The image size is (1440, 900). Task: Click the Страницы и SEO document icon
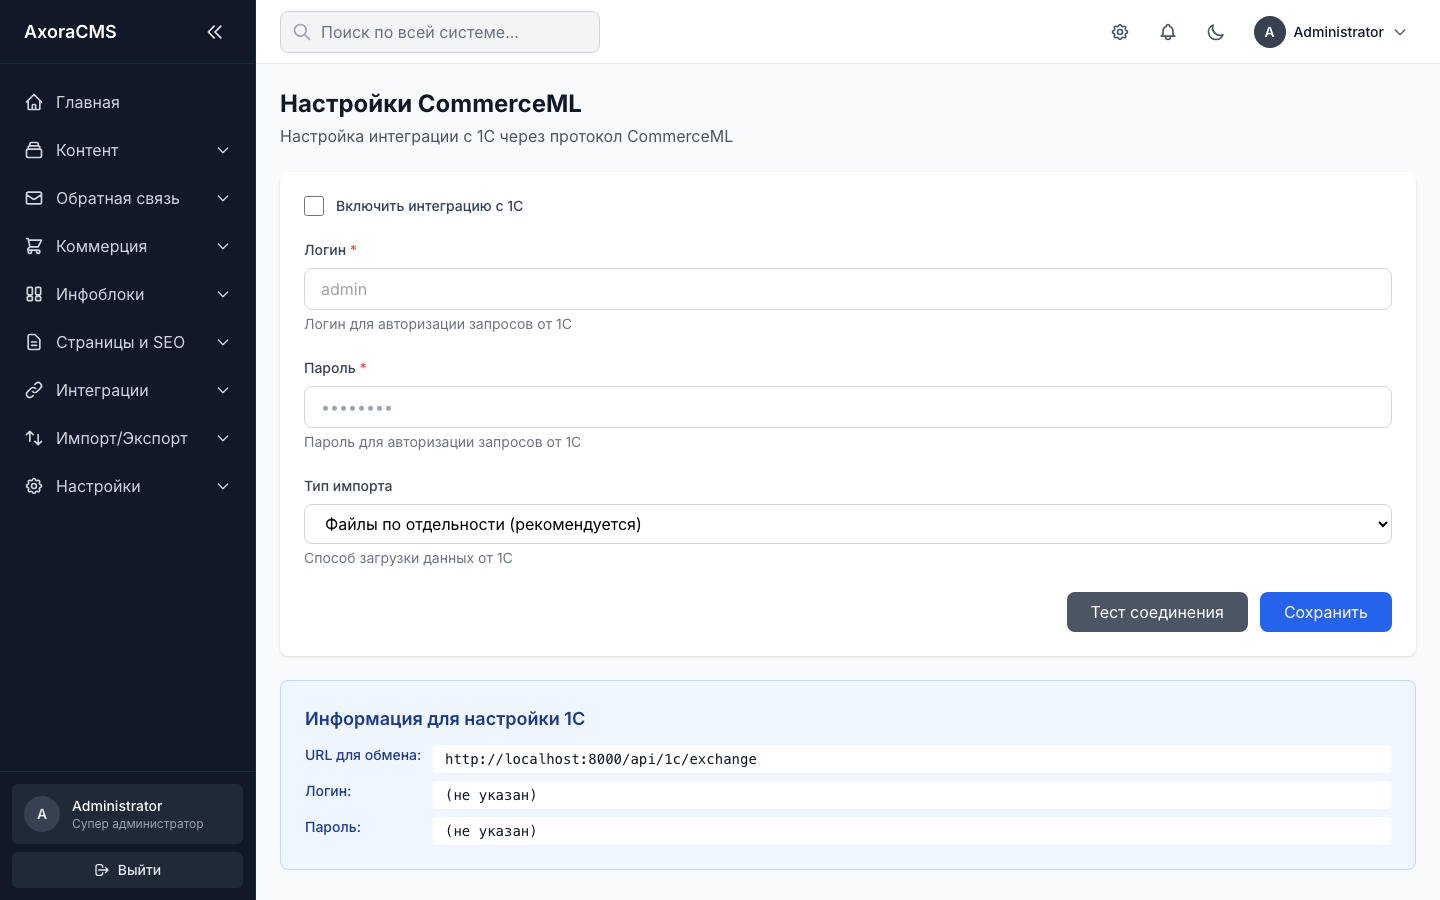click(34, 342)
